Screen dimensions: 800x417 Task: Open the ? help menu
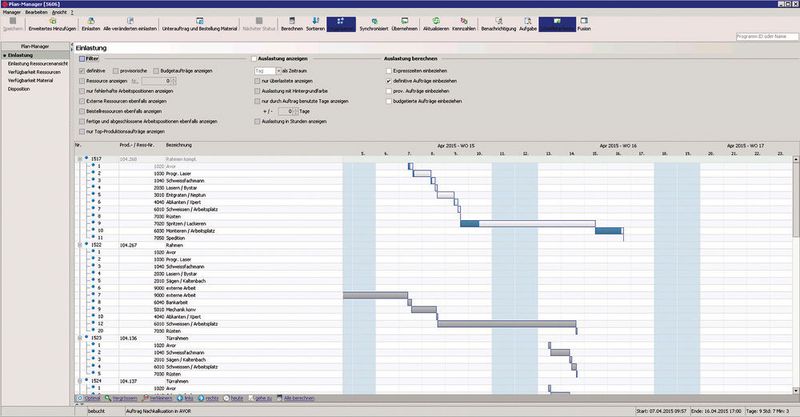72,12
